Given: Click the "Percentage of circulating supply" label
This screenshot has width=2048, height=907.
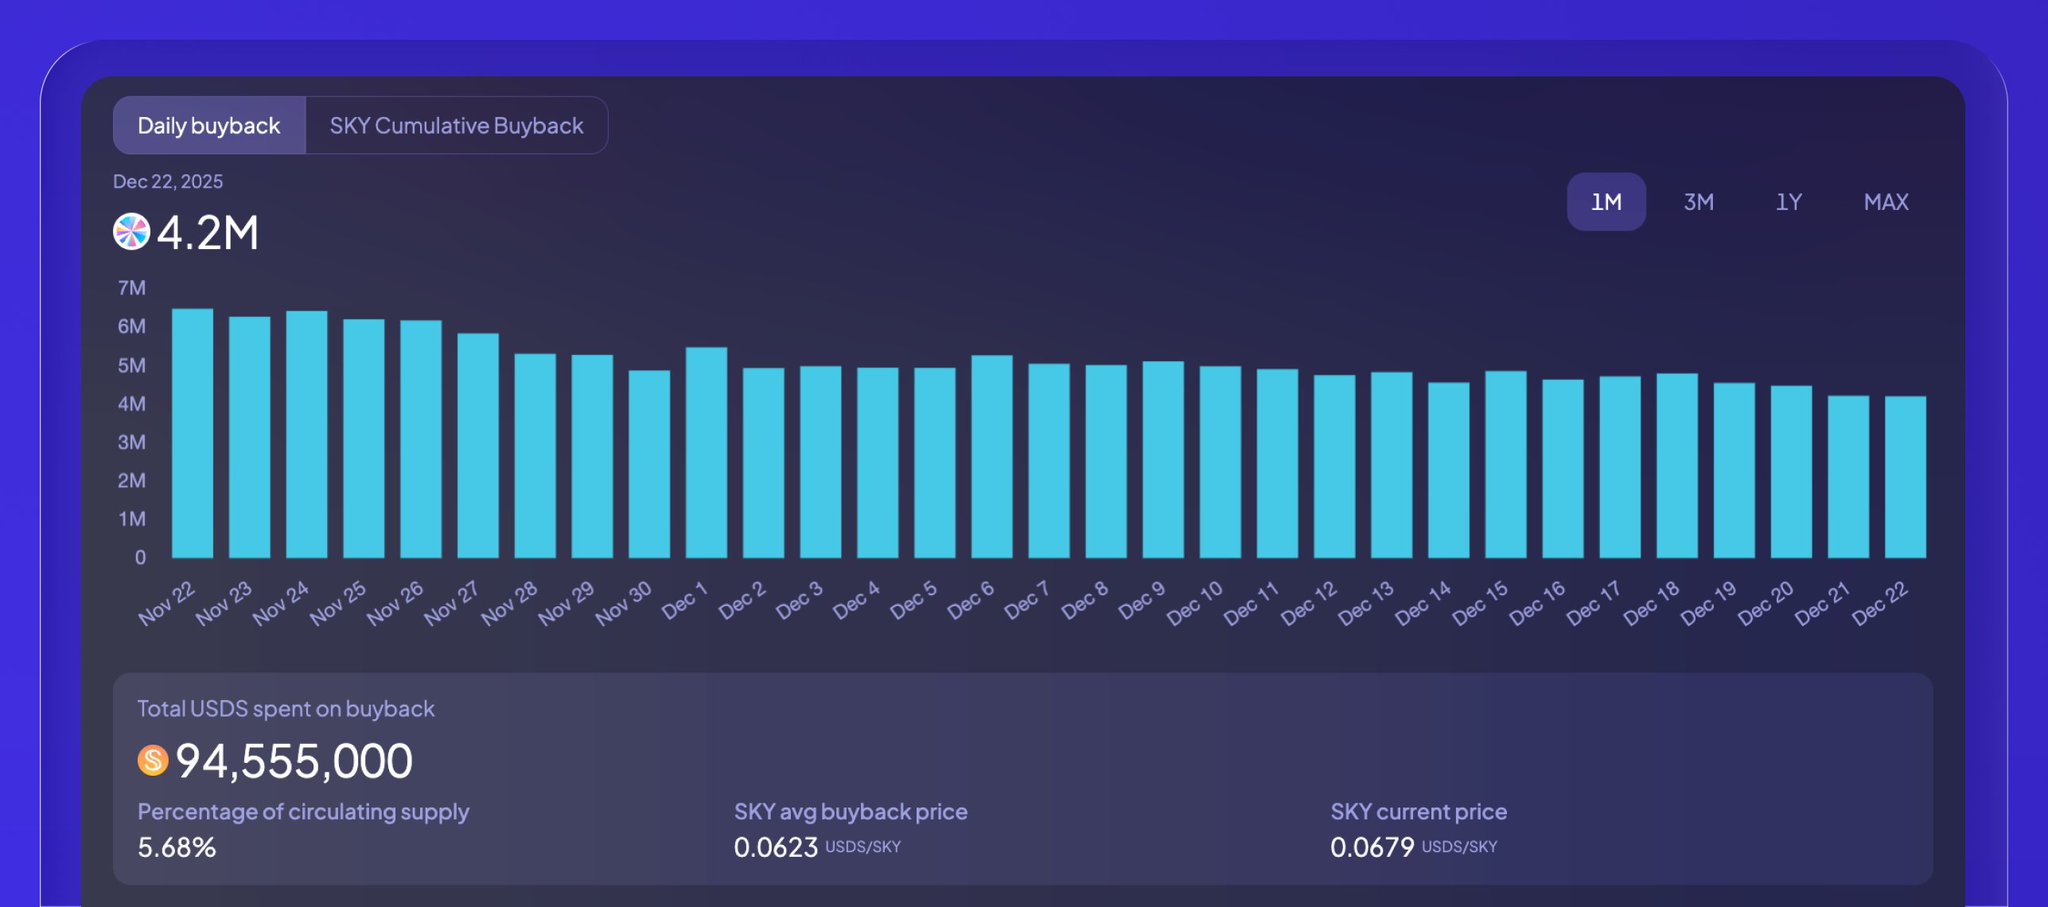Looking at the screenshot, I should tap(303, 812).
